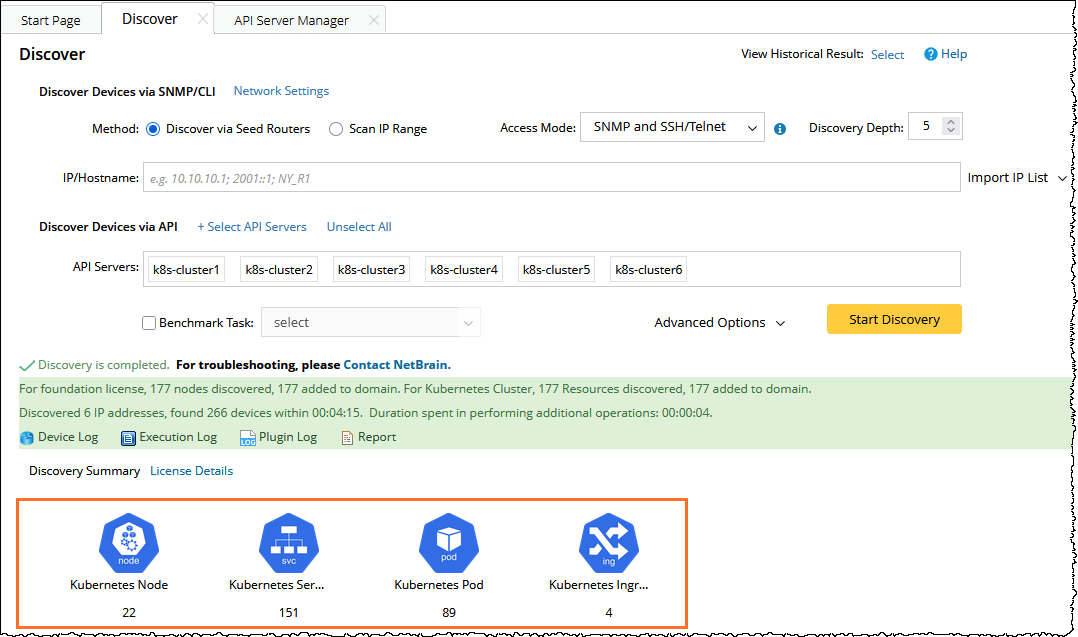This screenshot has width=1078, height=637.
Task: Select Discover via Seed Routers radio
Action: (x=153, y=129)
